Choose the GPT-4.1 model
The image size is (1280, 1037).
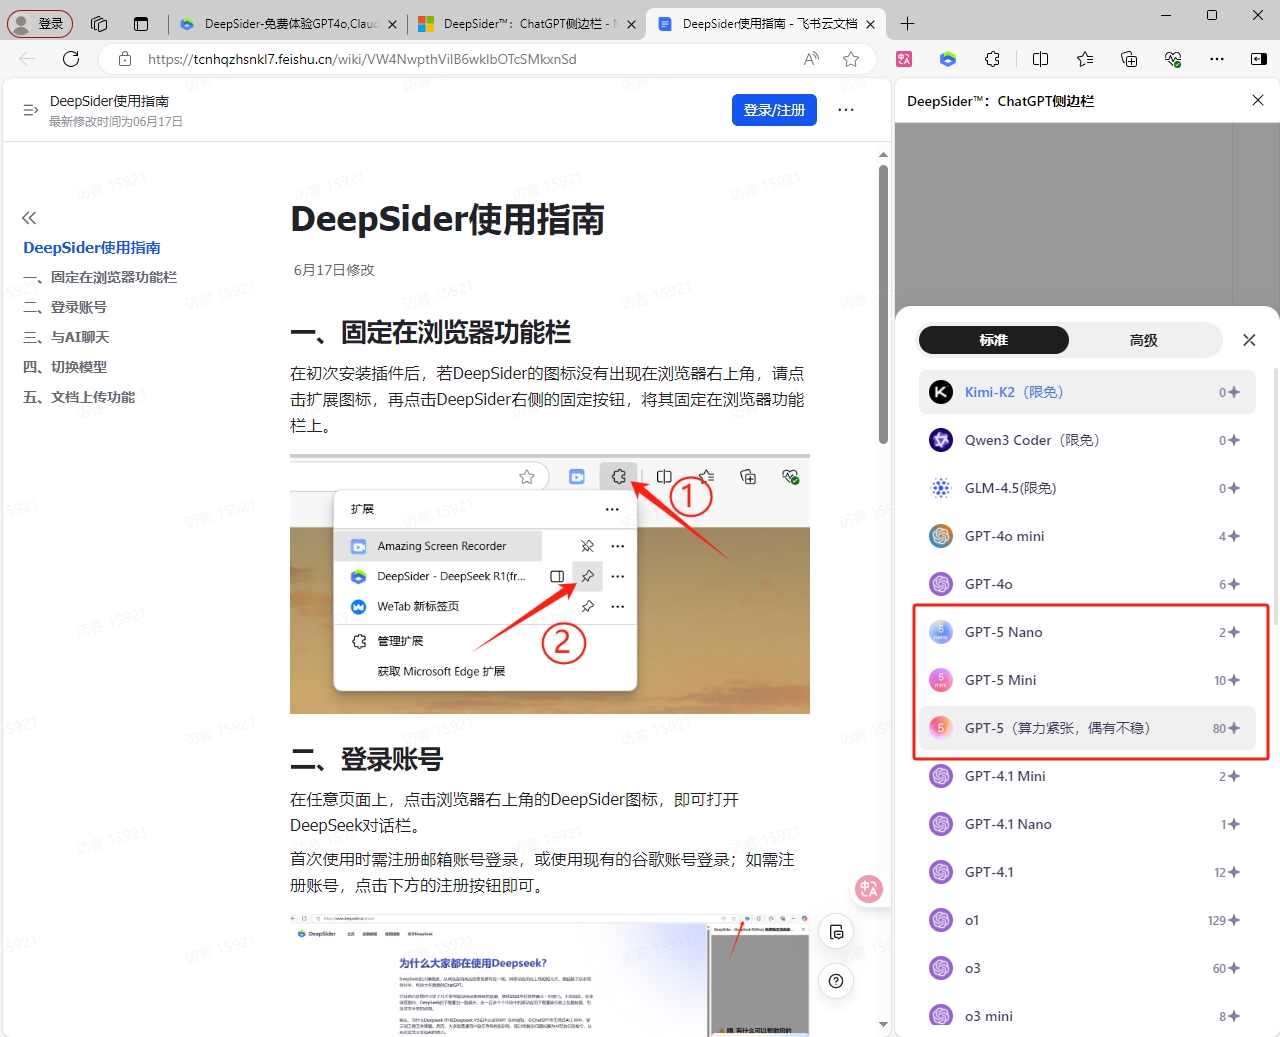[1087, 872]
